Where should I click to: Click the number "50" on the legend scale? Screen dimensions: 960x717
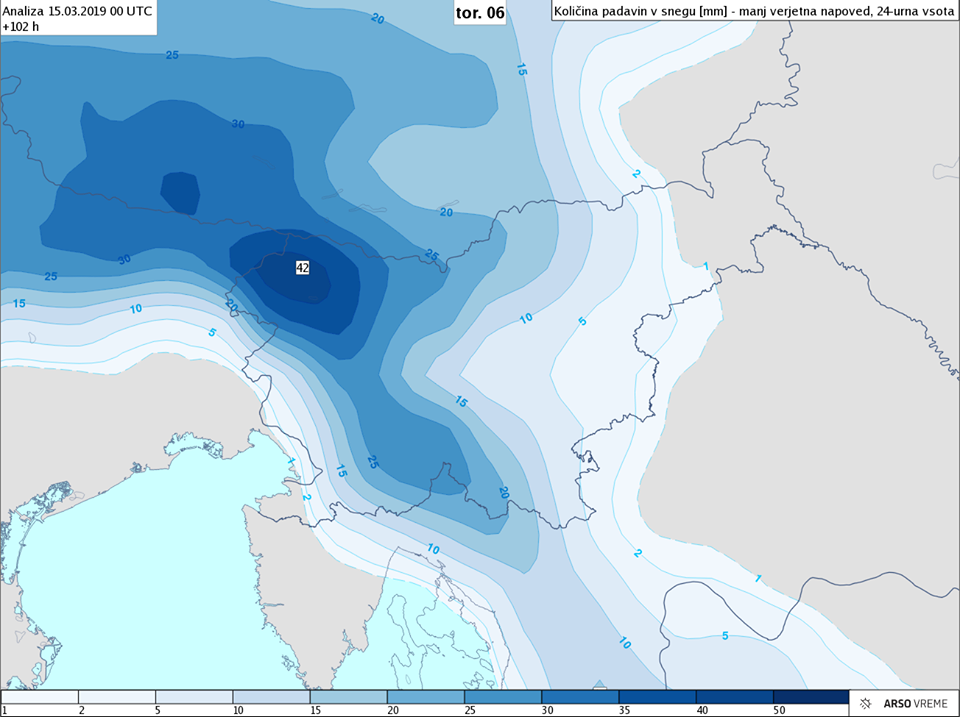click(777, 710)
